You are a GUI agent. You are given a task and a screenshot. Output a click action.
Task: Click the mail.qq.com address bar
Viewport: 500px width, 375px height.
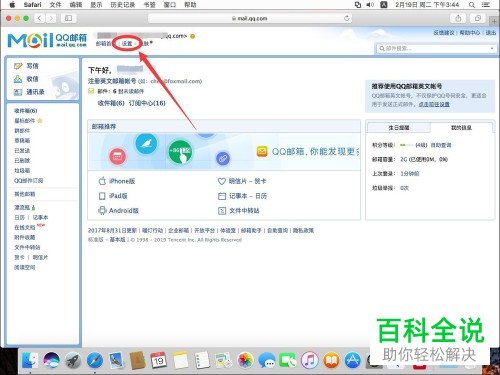point(250,18)
